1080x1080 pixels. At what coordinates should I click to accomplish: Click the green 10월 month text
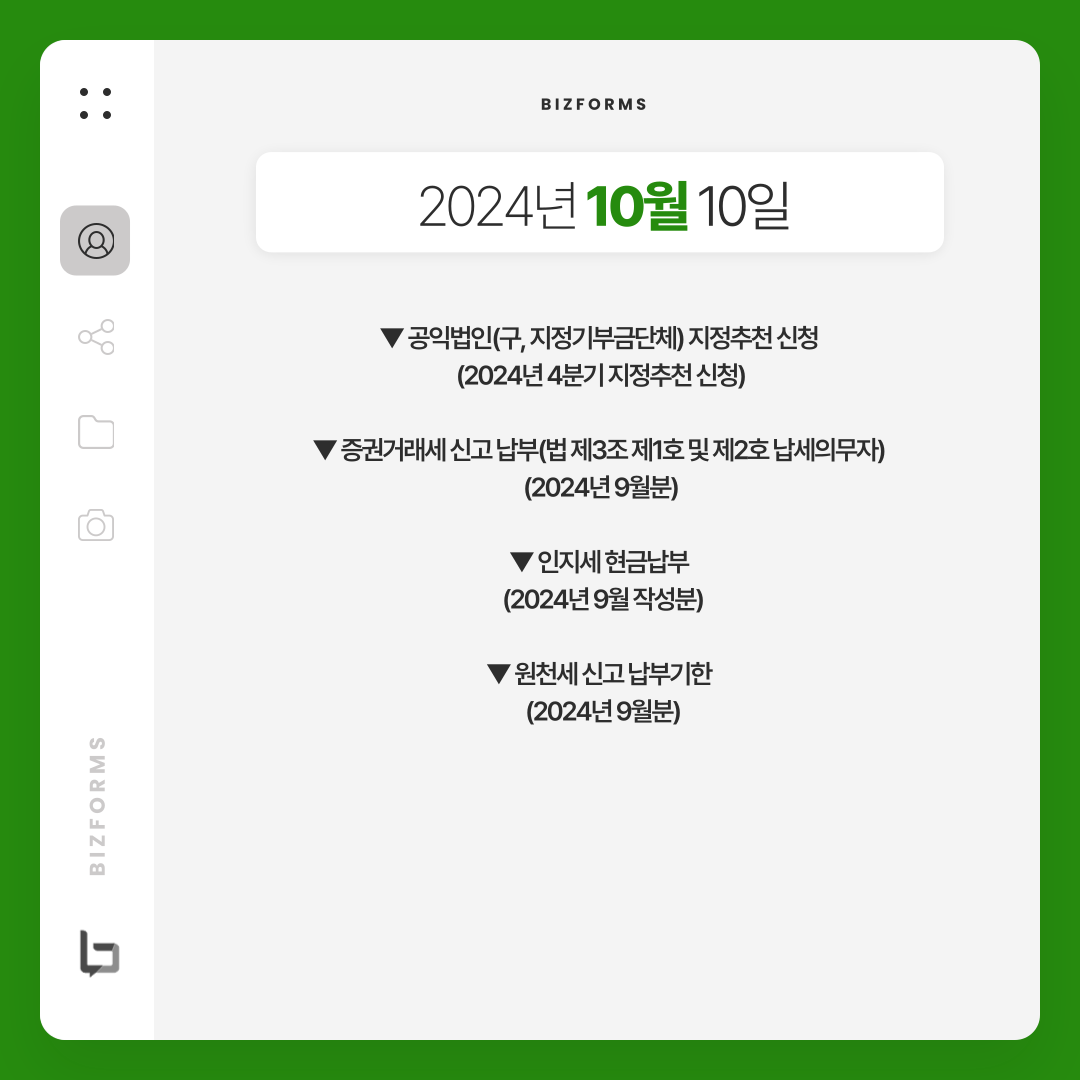pyautogui.click(x=636, y=205)
